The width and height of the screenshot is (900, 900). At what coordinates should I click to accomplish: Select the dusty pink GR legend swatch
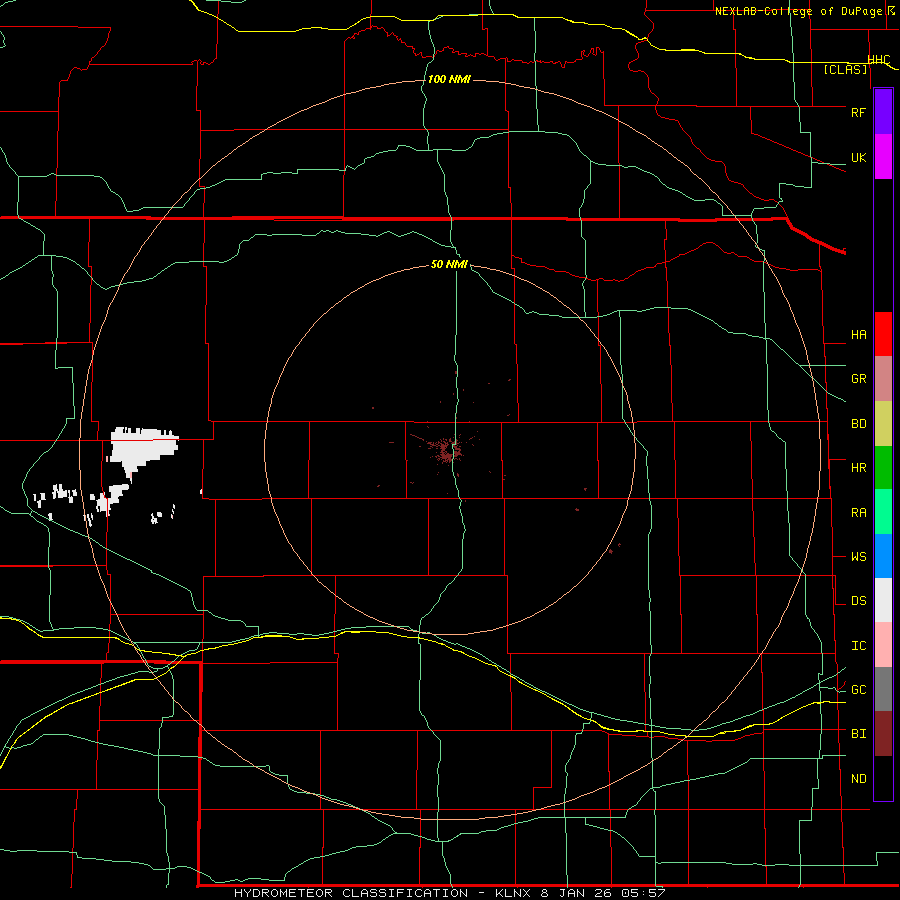pyautogui.click(x=883, y=379)
